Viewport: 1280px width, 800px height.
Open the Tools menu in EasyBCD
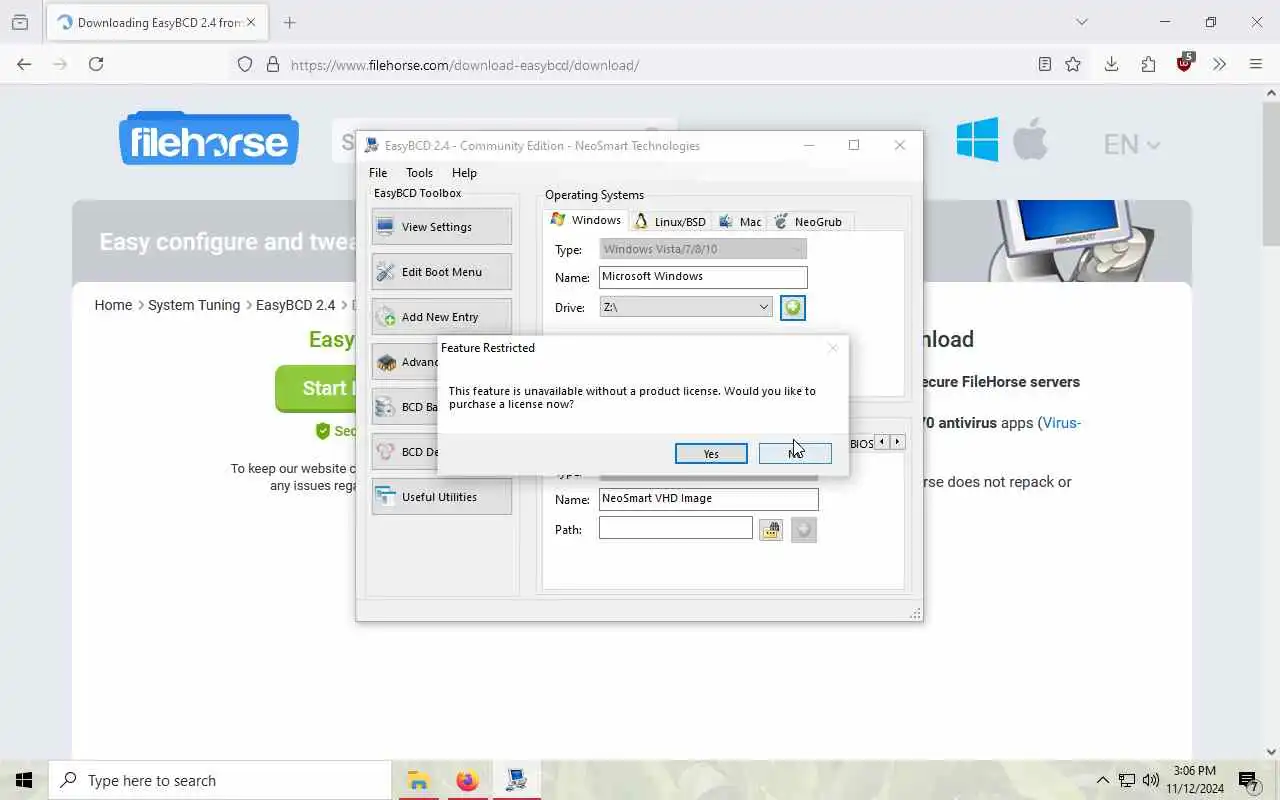click(x=419, y=173)
